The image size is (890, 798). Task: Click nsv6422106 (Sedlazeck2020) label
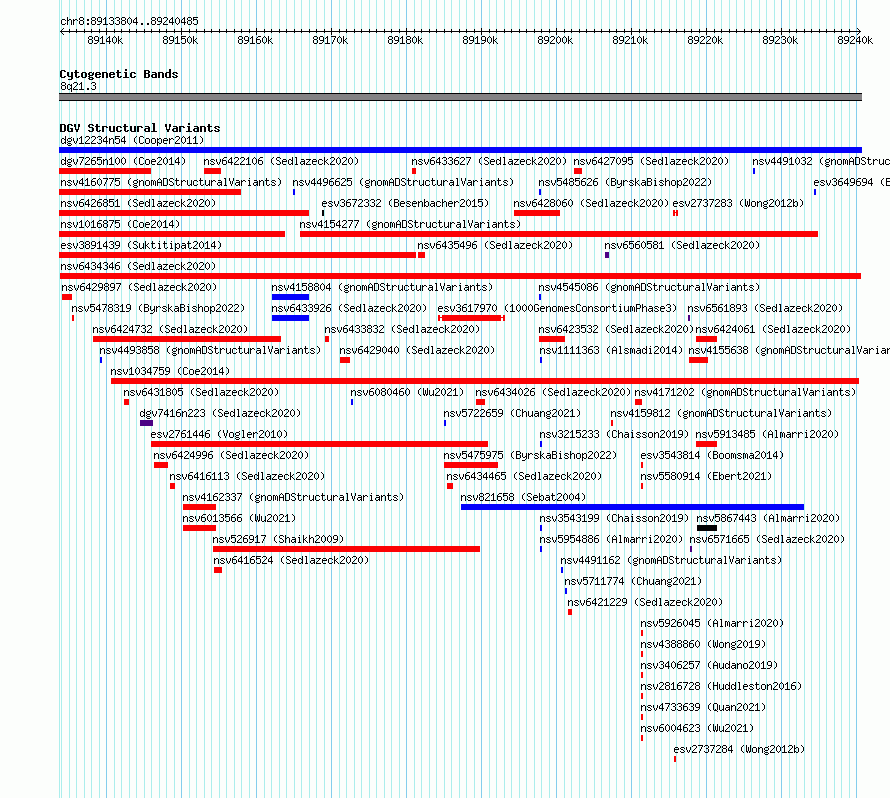click(281, 161)
